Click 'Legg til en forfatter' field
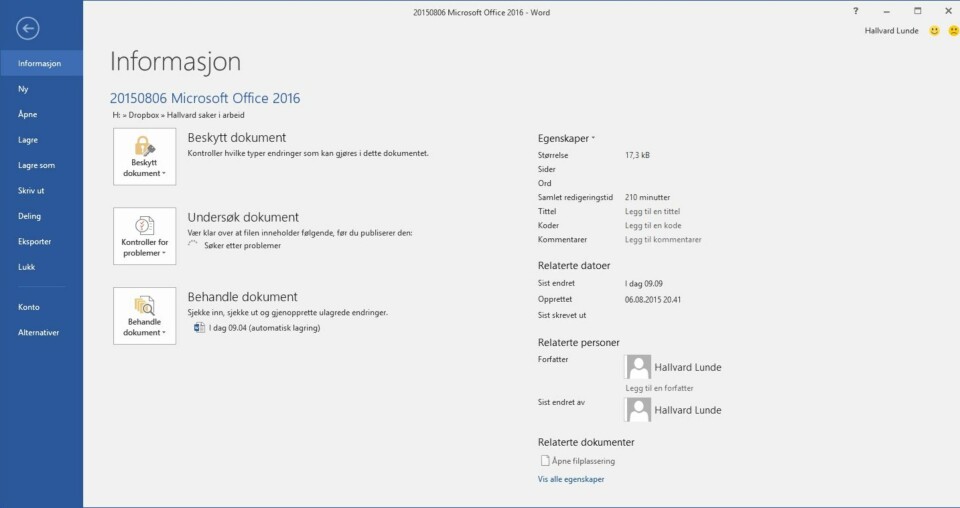Image resolution: width=960 pixels, height=508 pixels. [658, 388]
